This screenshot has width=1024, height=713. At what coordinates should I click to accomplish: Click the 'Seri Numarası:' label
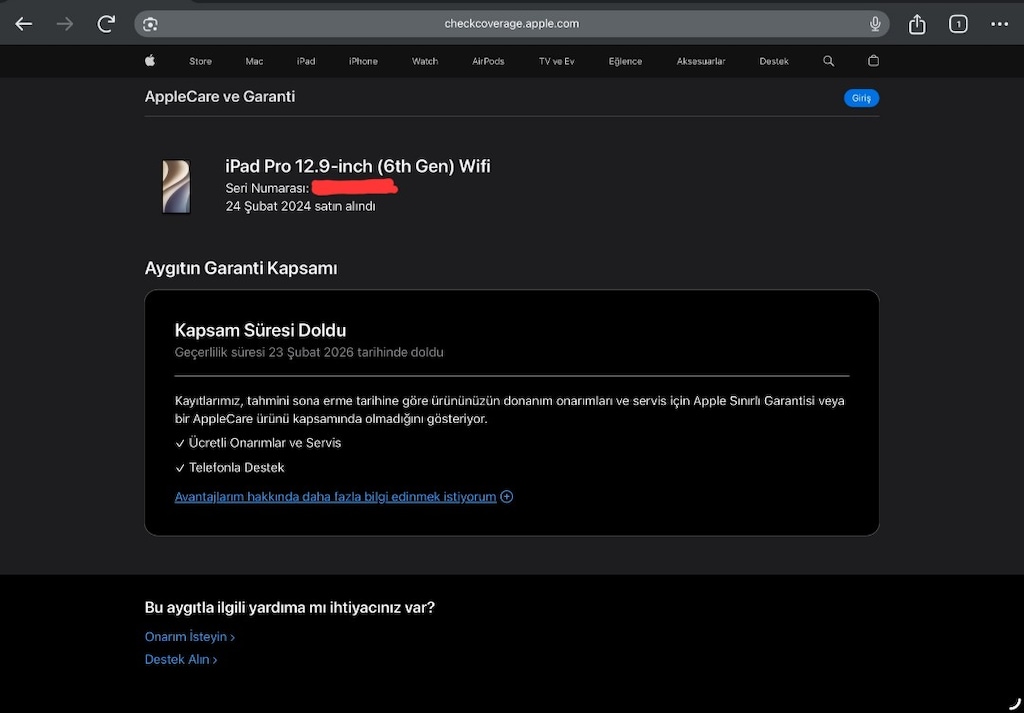pyautogui.click(x=267, y=189)
